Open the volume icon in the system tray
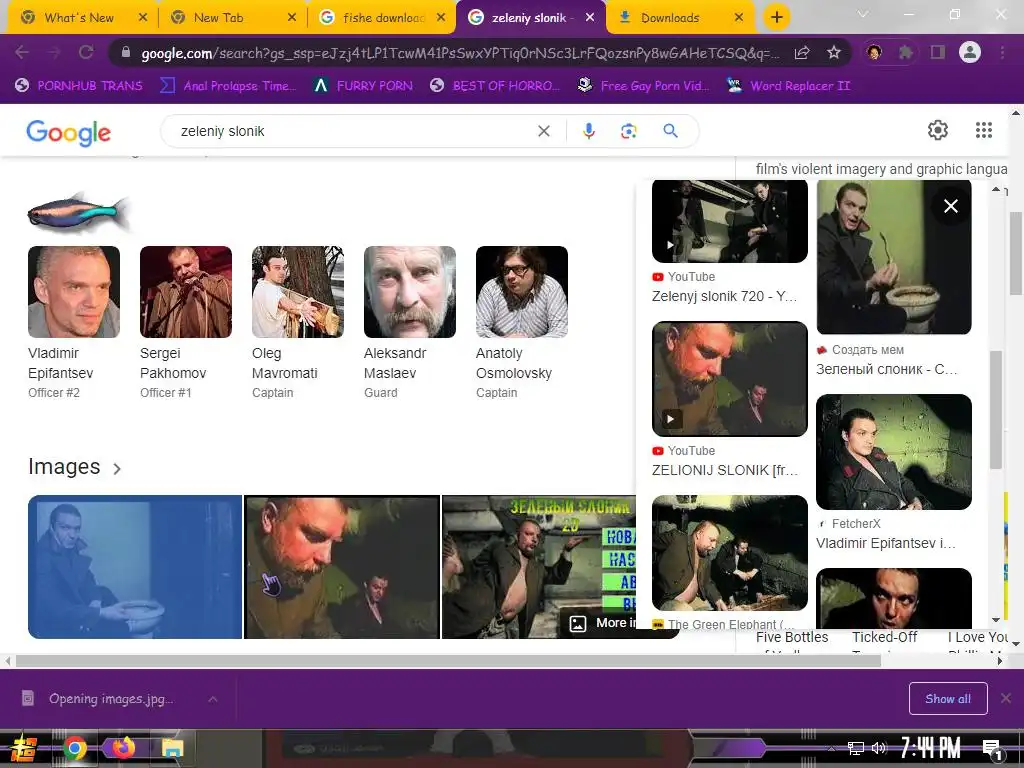The height and width of the screenshot is (768, 1024). [879, 748]
